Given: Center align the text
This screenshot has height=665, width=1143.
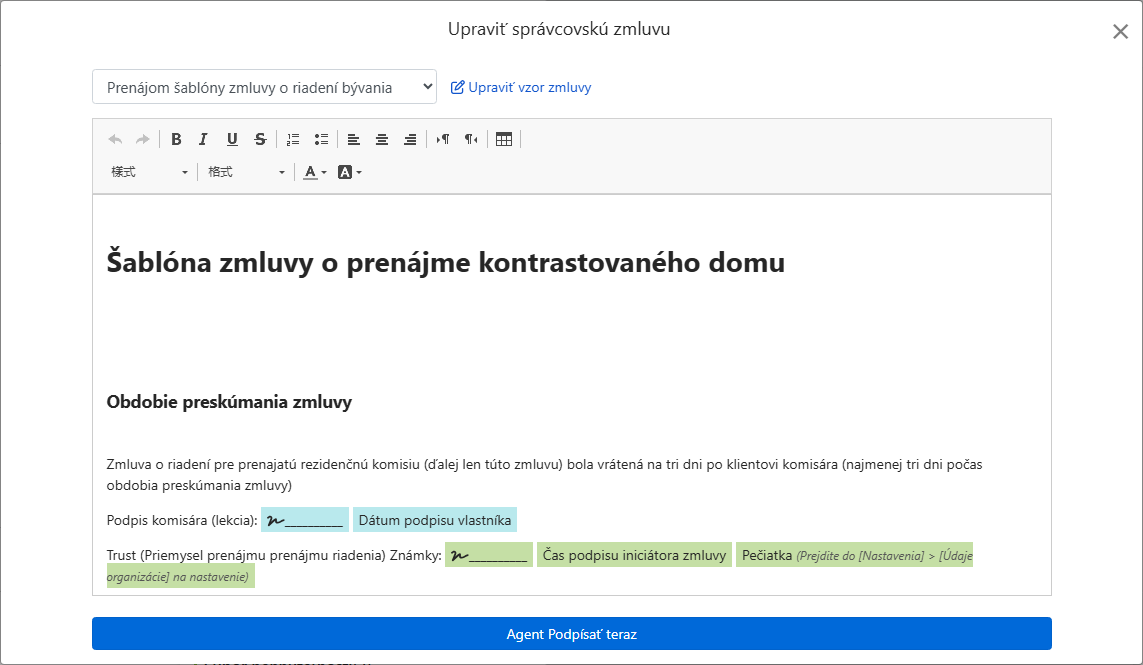Looking at the screenshot, I should [382, 139].
